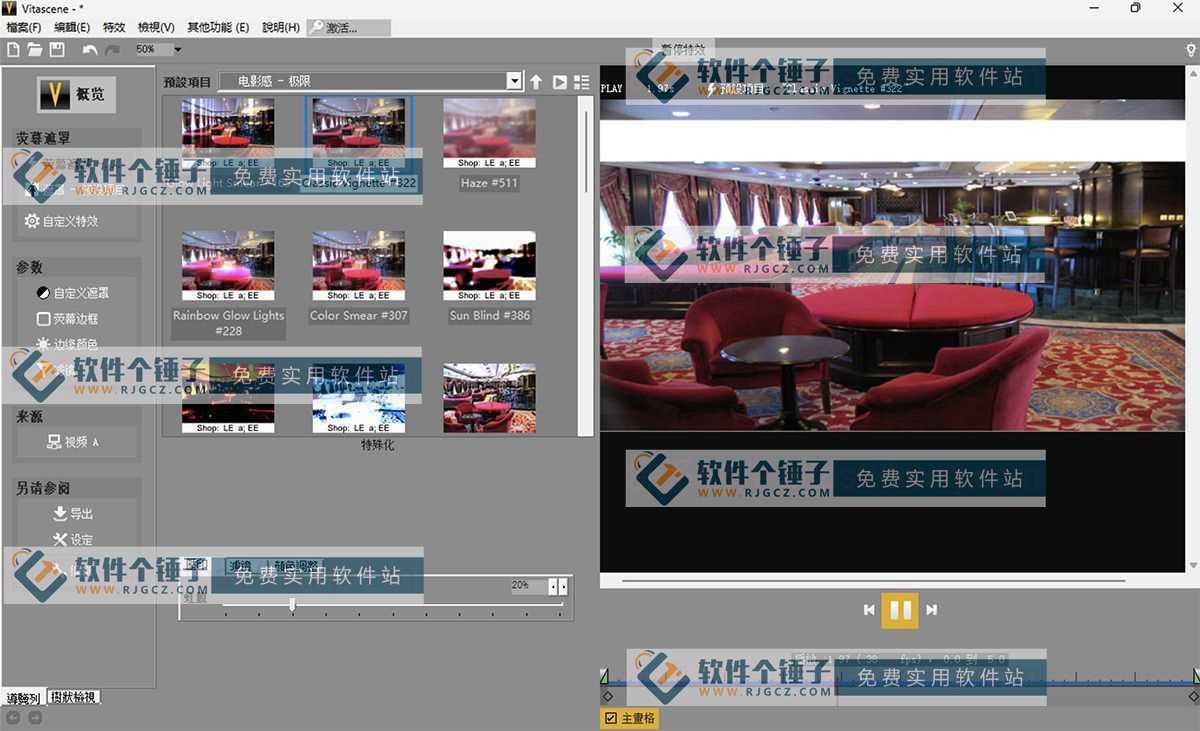This screenshot has height=731, width=1200.
Task: Select the Sun Blind #386 thumbnail
Action: (490, 265)
